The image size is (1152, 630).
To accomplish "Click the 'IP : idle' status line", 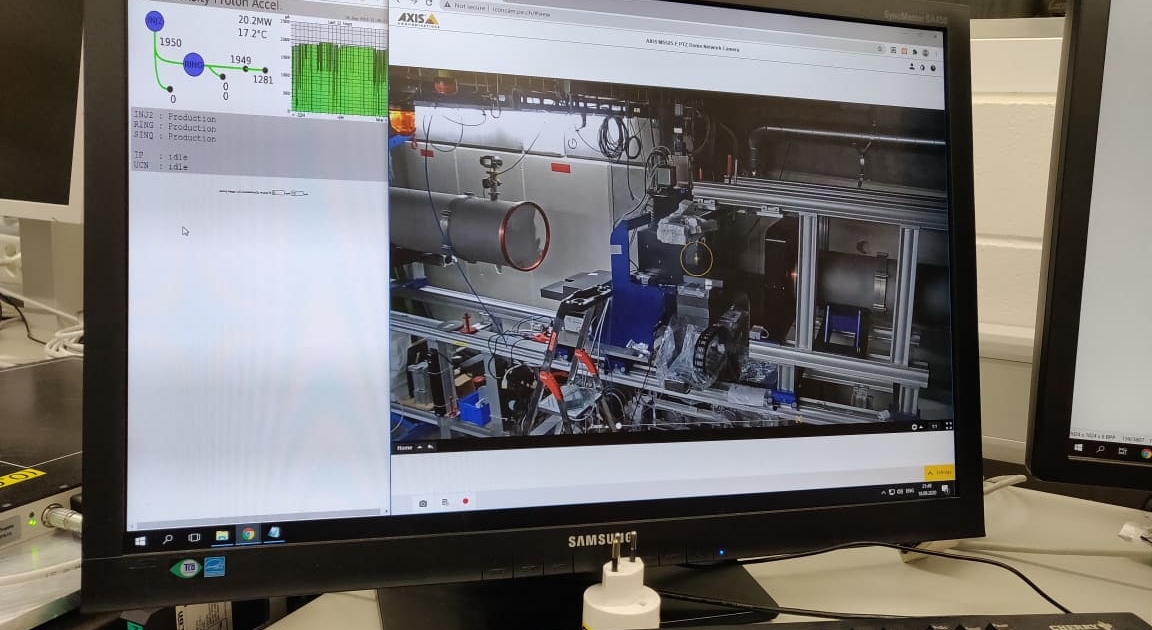I will click(161, 156).
